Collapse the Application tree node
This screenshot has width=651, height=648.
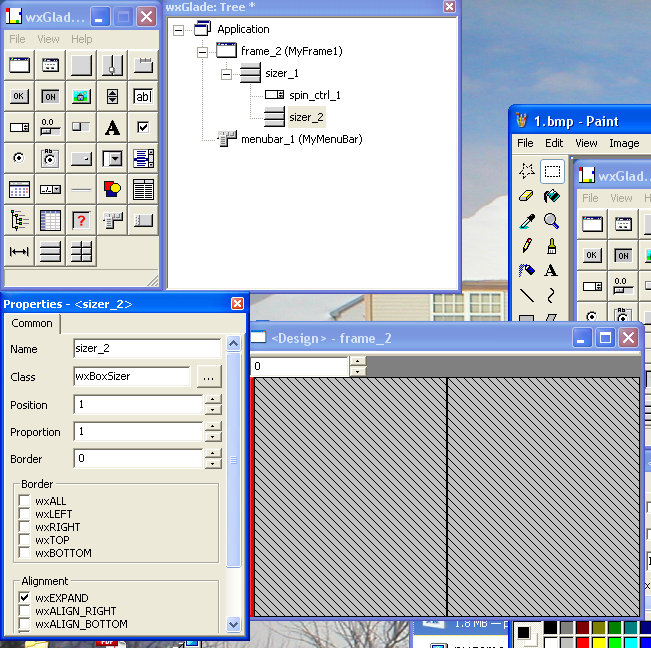178,30
